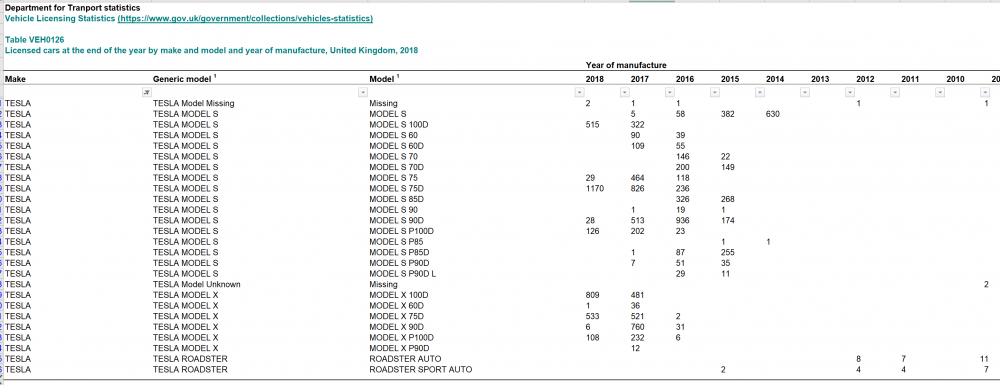Select the 2010 year header cell

pyautogui.click(x=955, y=79)
